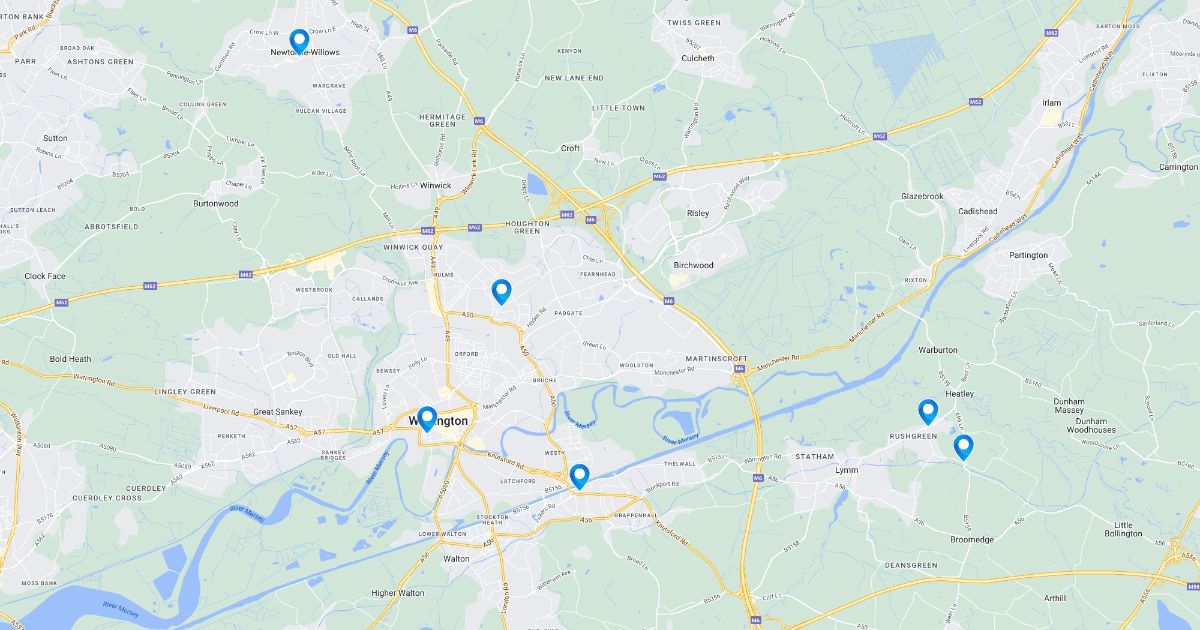This screenshot has width=1200, height=630.
Task: Open the pin south of Heatley
Action: [963, 447]
